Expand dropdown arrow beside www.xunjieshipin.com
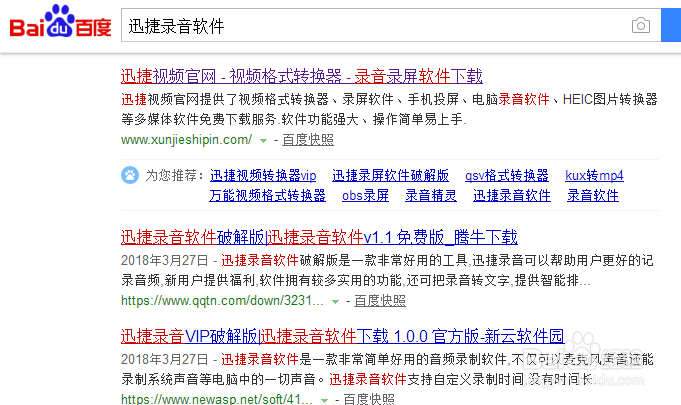681x405 pixels. 263,141
